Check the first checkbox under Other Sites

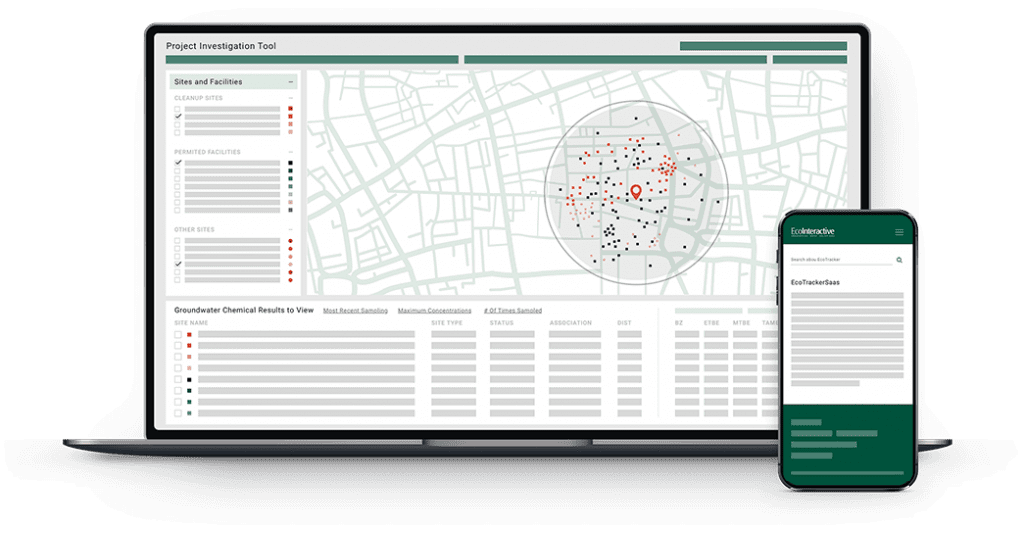(178, 241)
